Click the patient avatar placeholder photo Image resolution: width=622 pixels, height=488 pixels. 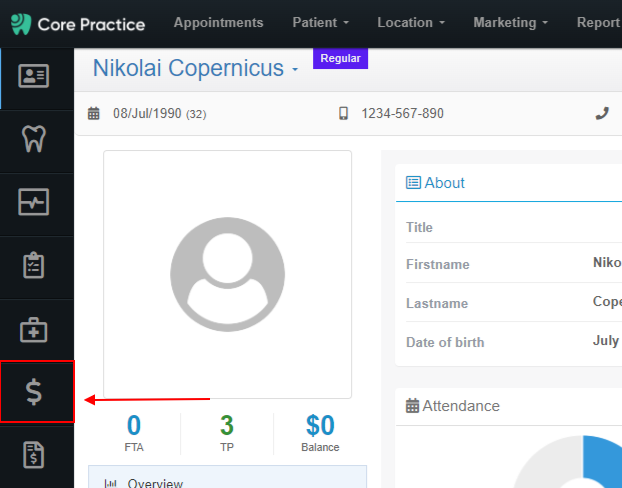tap(227, 274)
